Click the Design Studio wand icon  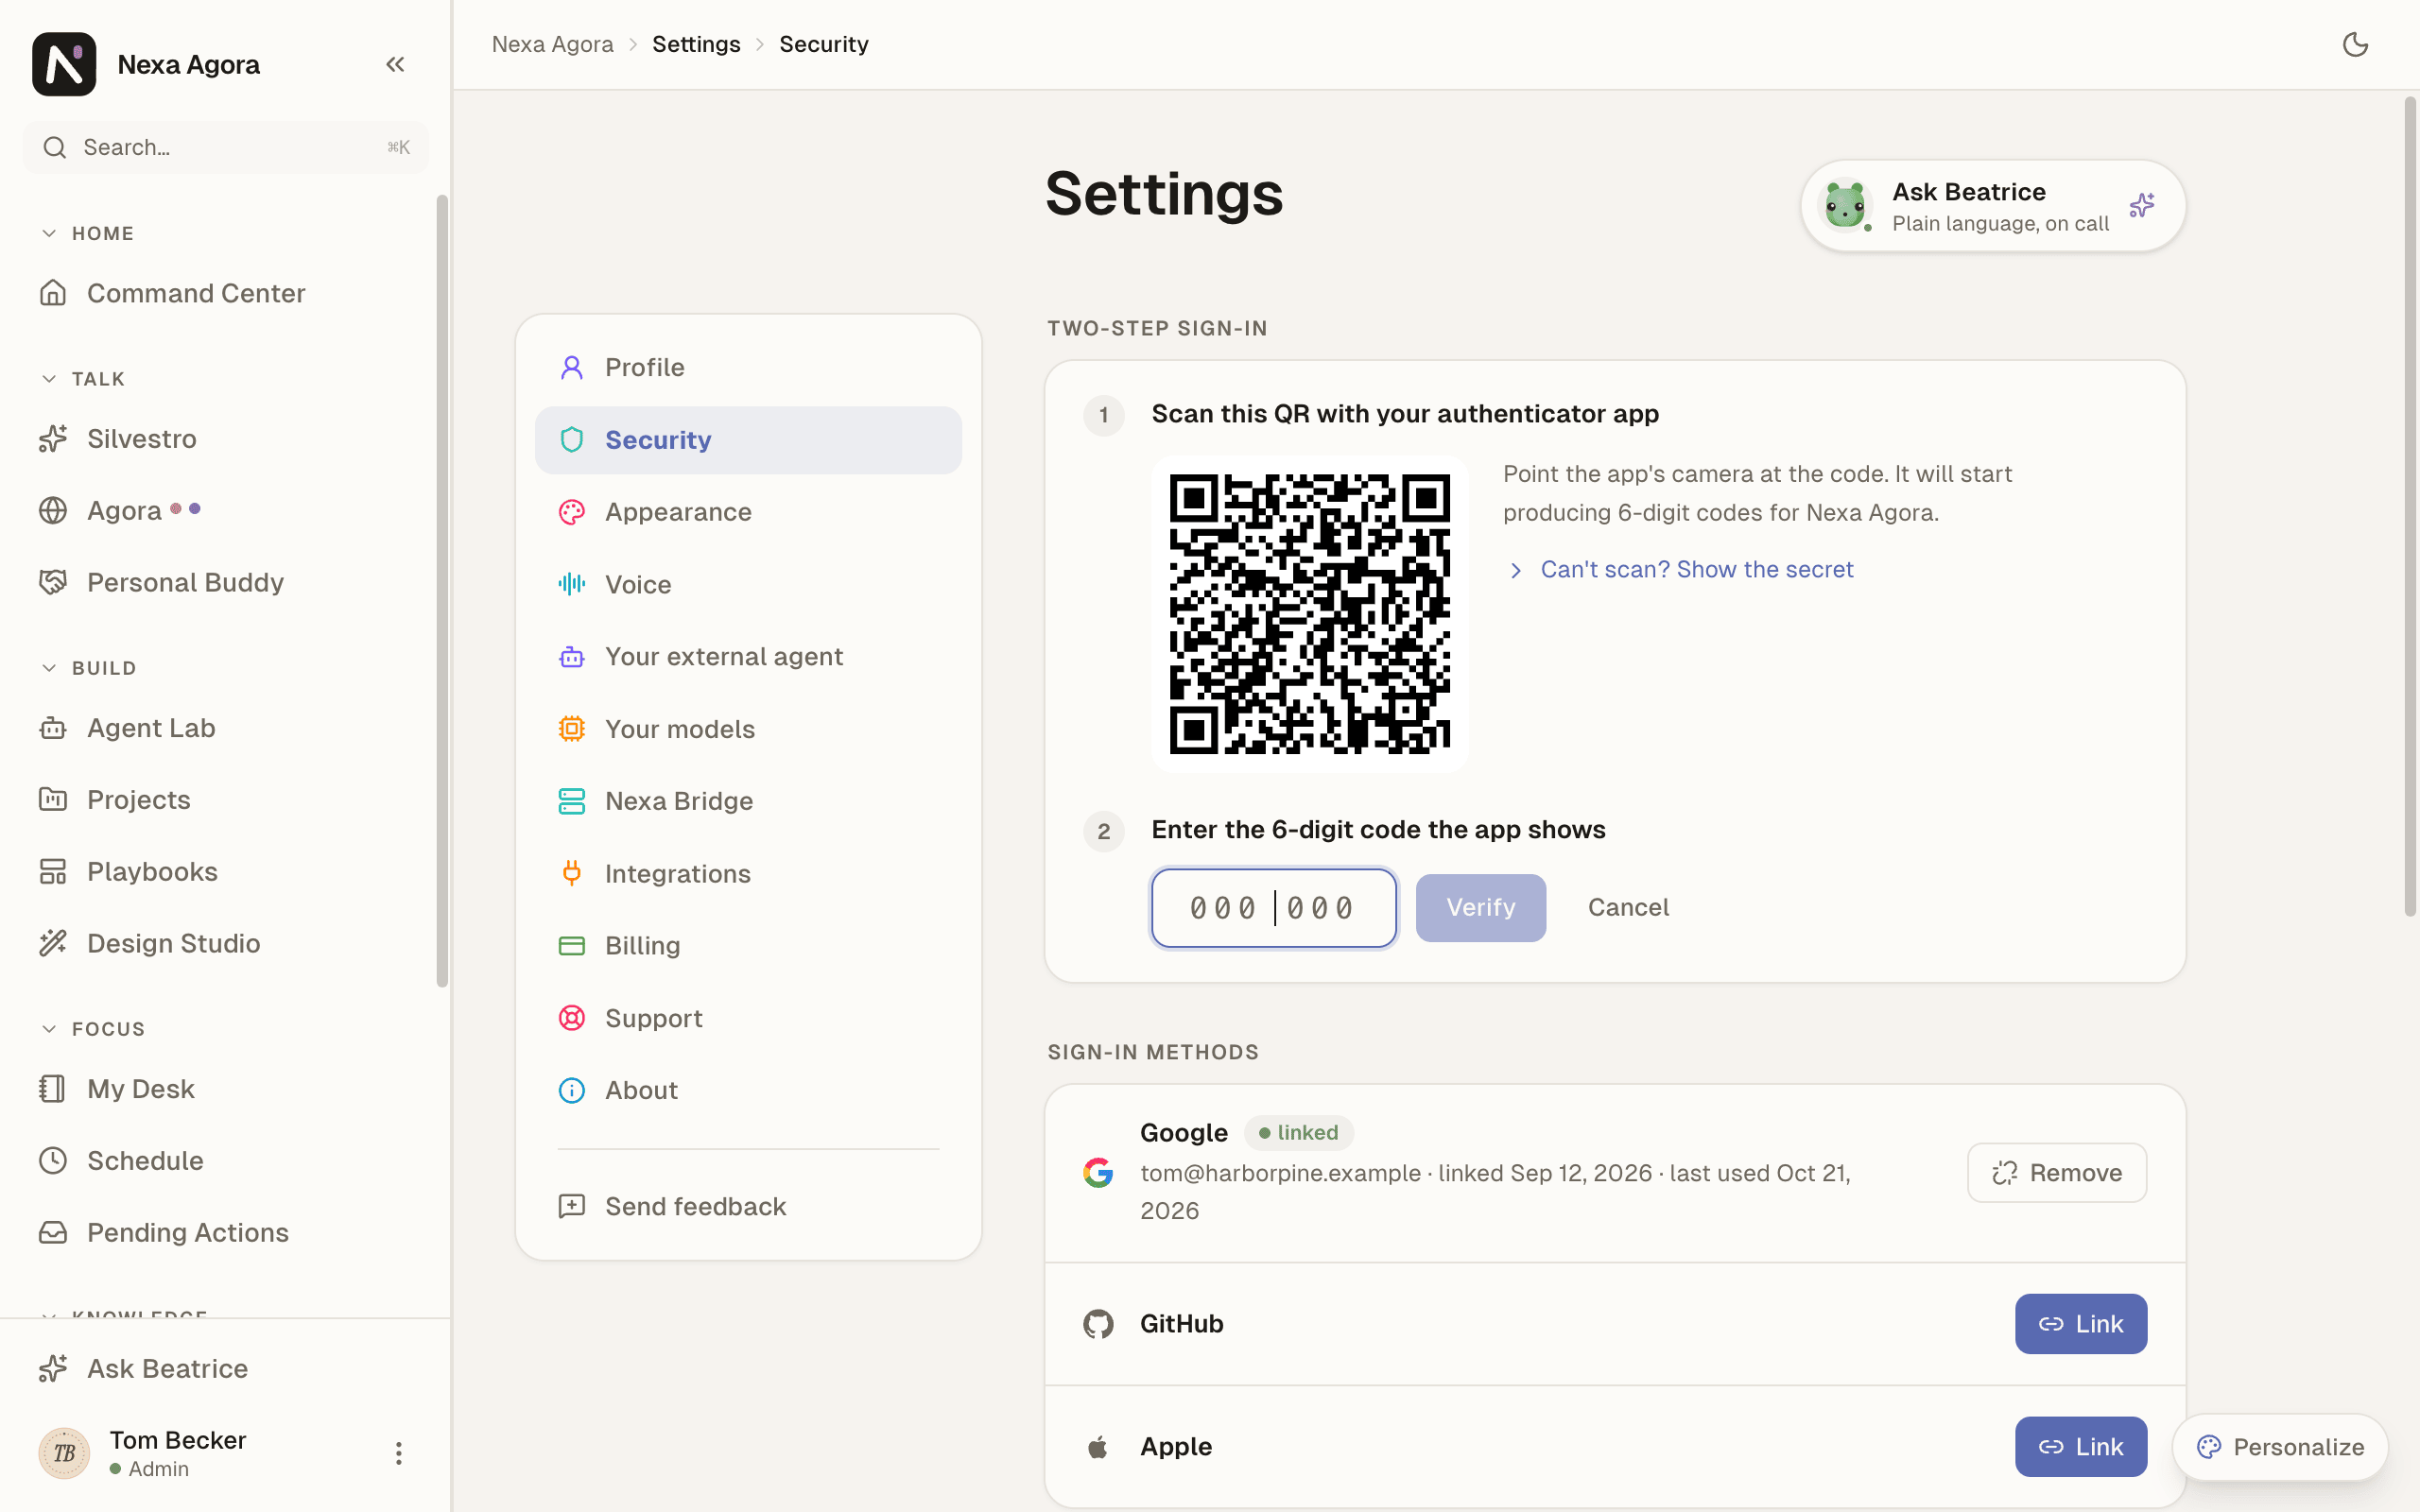pos(53,943)
